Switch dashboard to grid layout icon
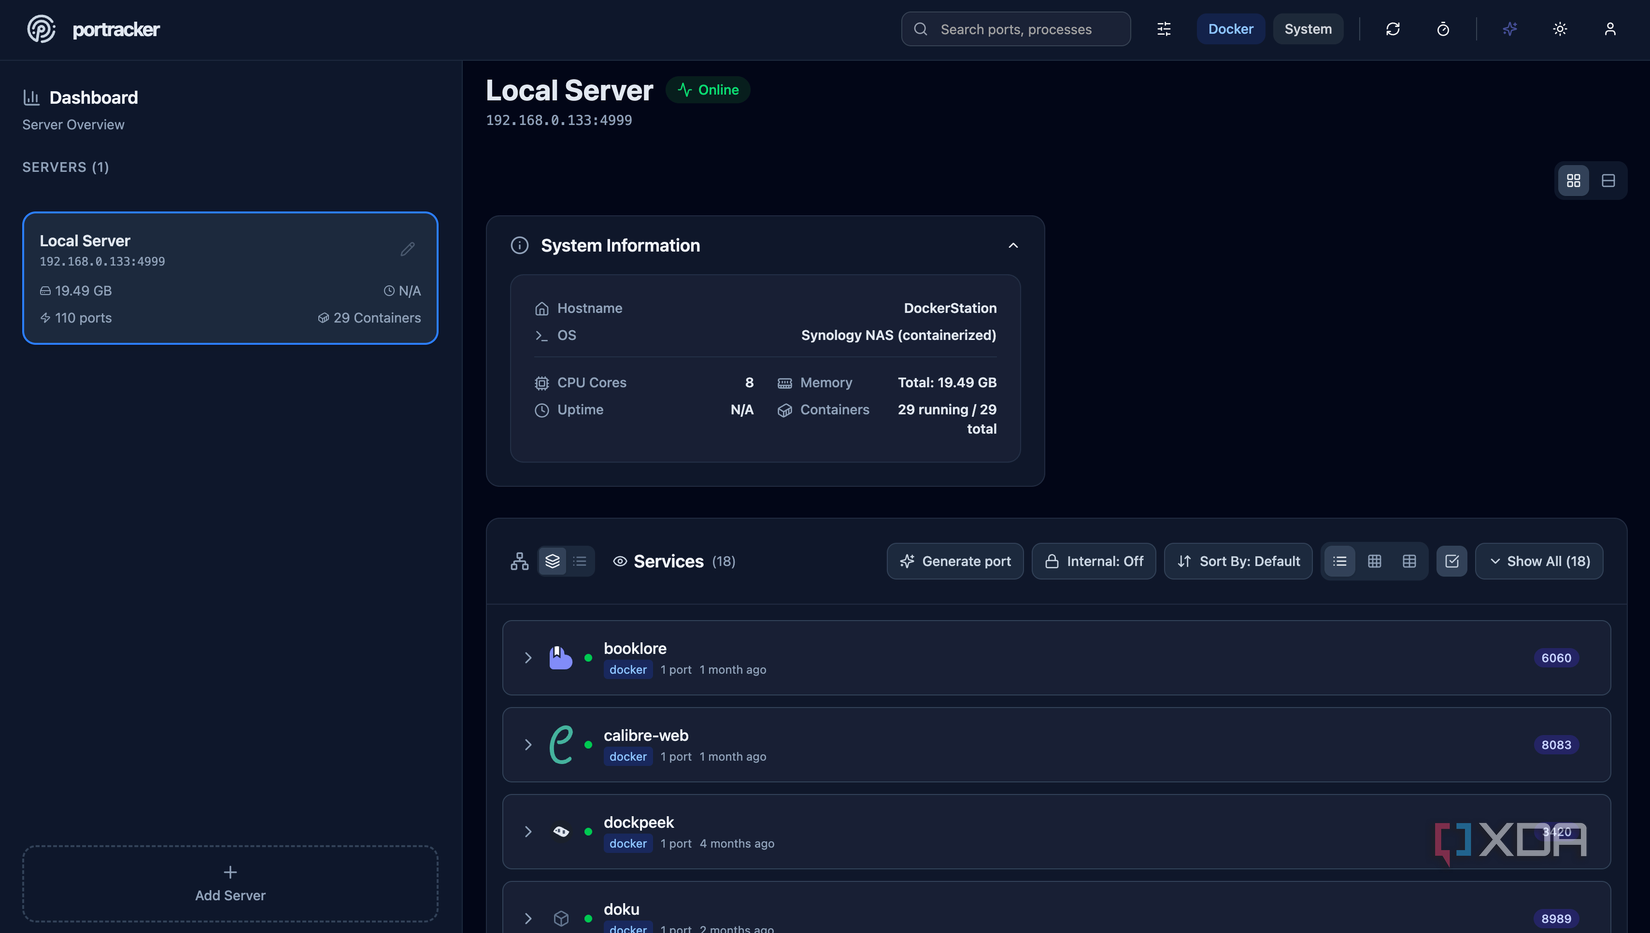Viewport: 1650px width, 933px height. click(1574, 181)
